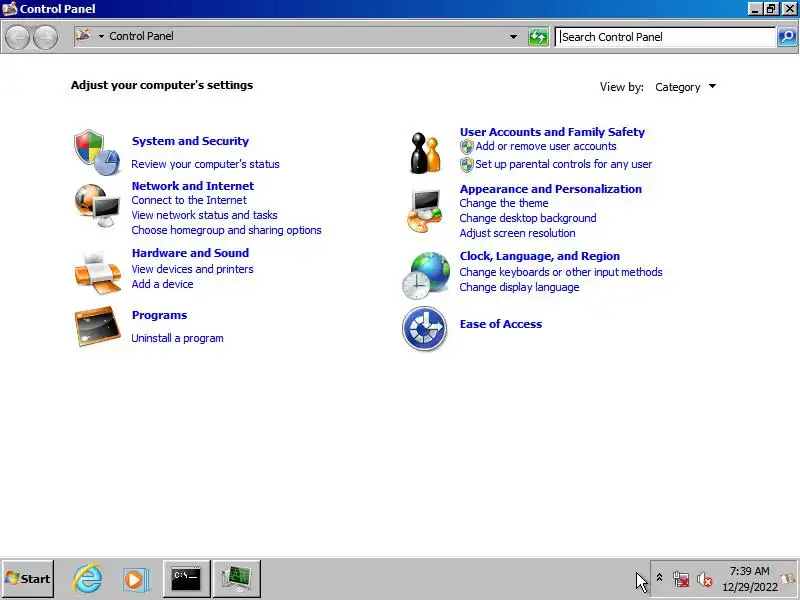
Task: Show hidden tray icons arrow
Action: (659, 578)
